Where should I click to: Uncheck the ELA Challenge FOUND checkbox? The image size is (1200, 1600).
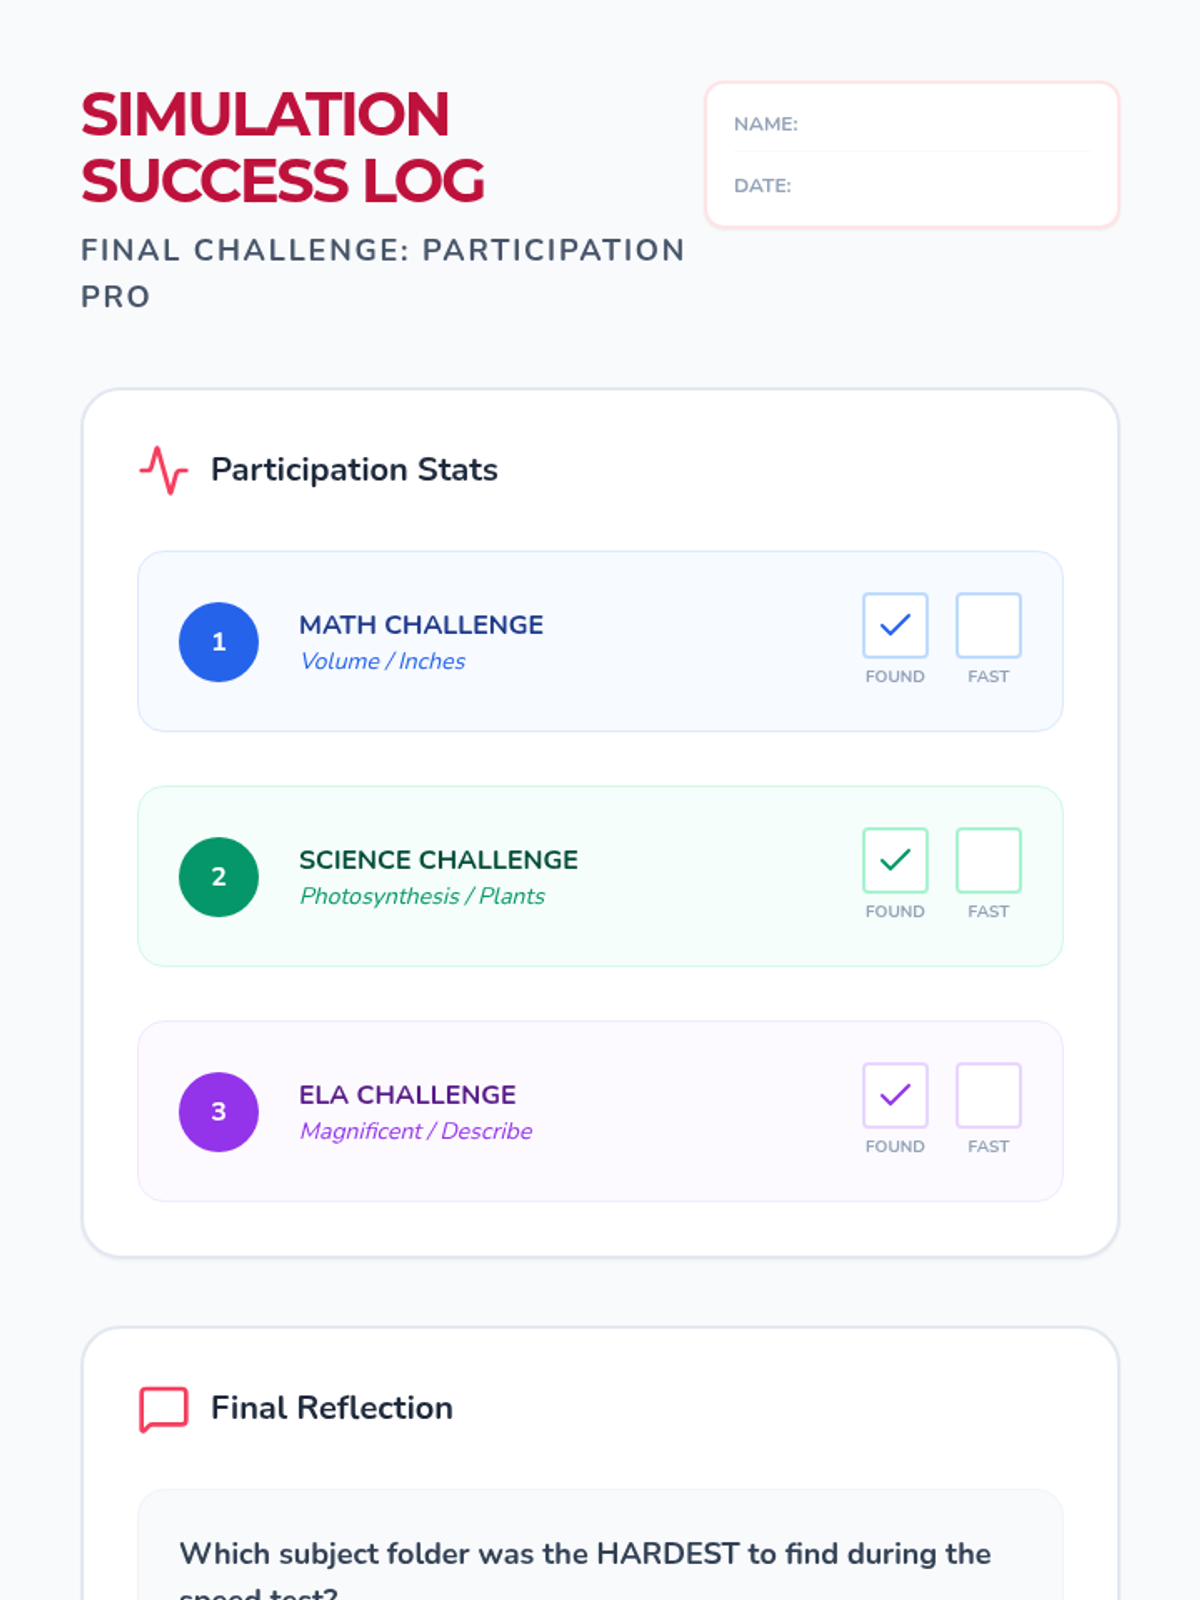click(x=895, y=1095)
